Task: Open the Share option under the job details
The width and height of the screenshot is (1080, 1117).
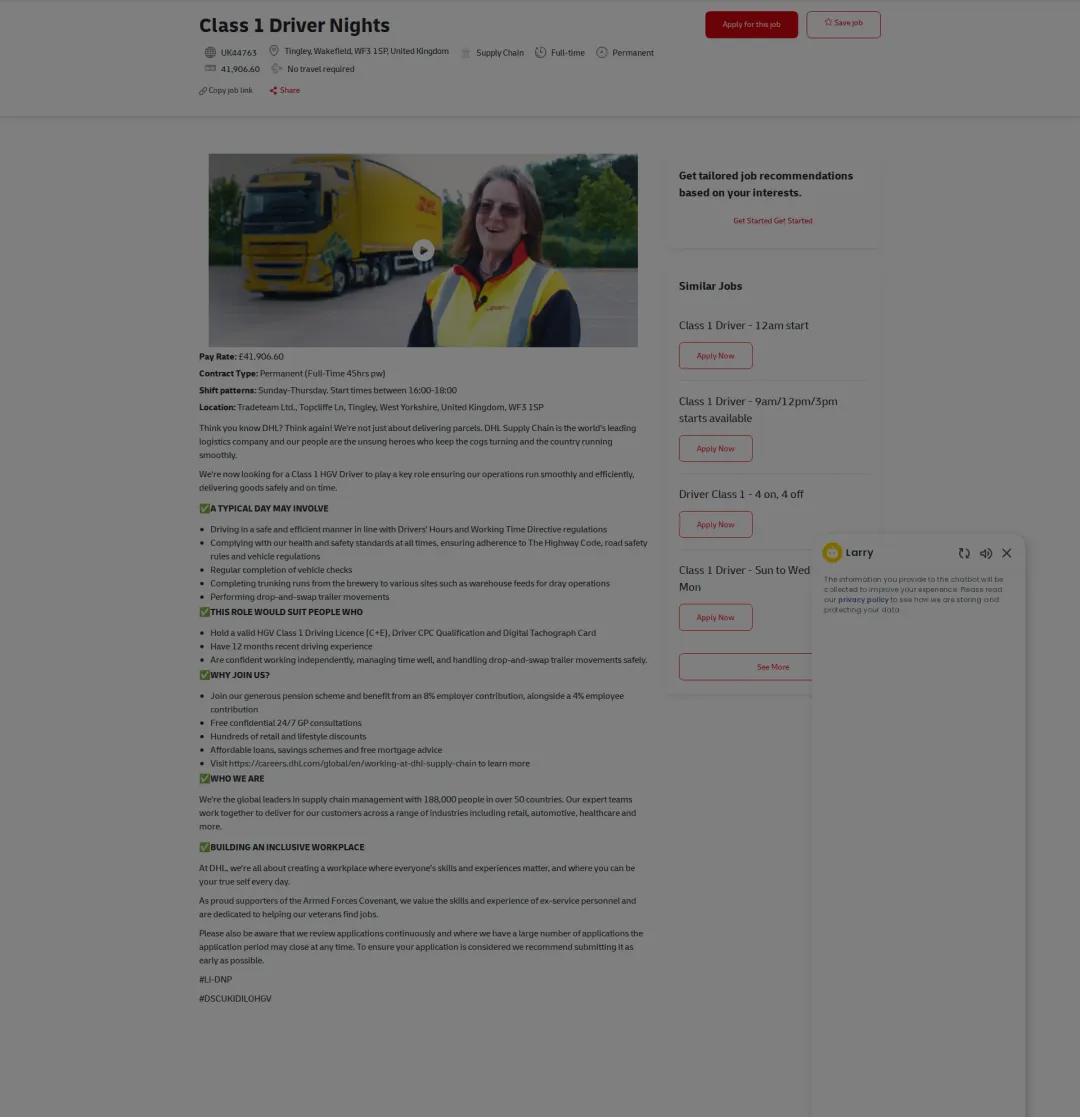Action: (284, 90)
